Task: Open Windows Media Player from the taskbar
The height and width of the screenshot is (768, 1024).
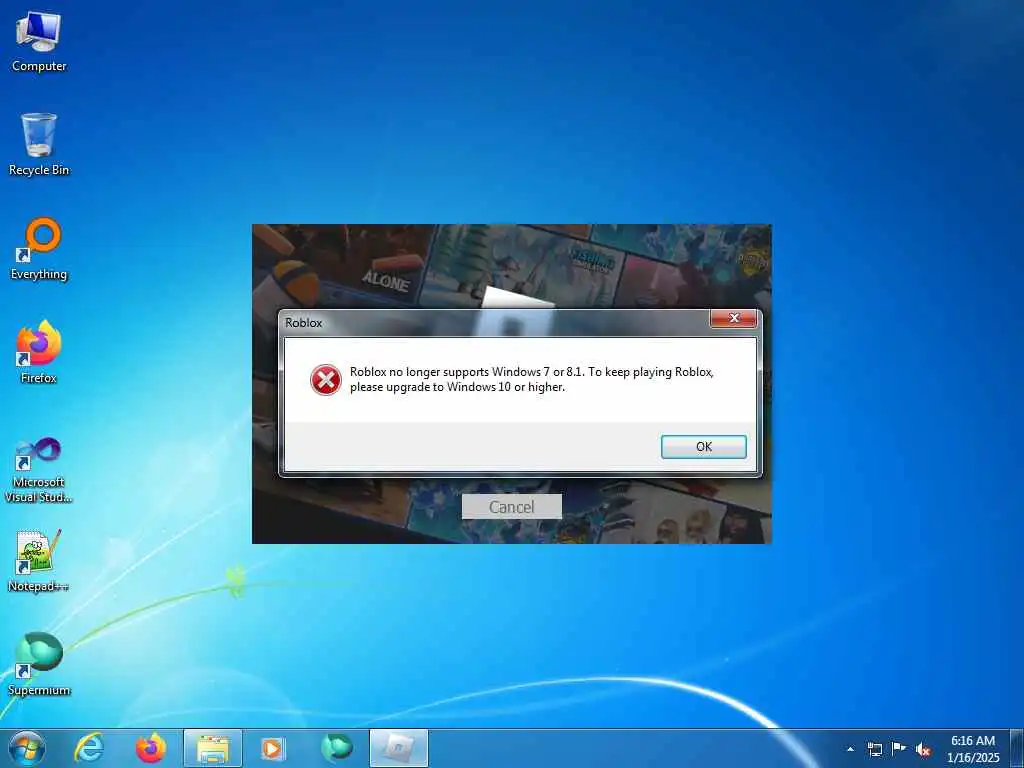Action: (x=273, y=748)
